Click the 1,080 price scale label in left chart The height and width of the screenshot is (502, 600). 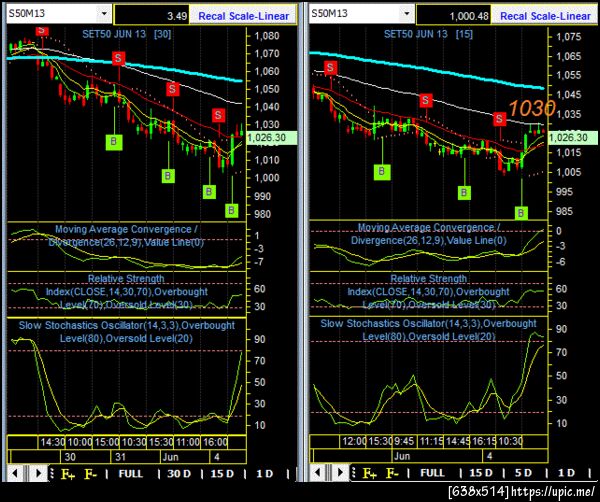click(x=267, y=36)
